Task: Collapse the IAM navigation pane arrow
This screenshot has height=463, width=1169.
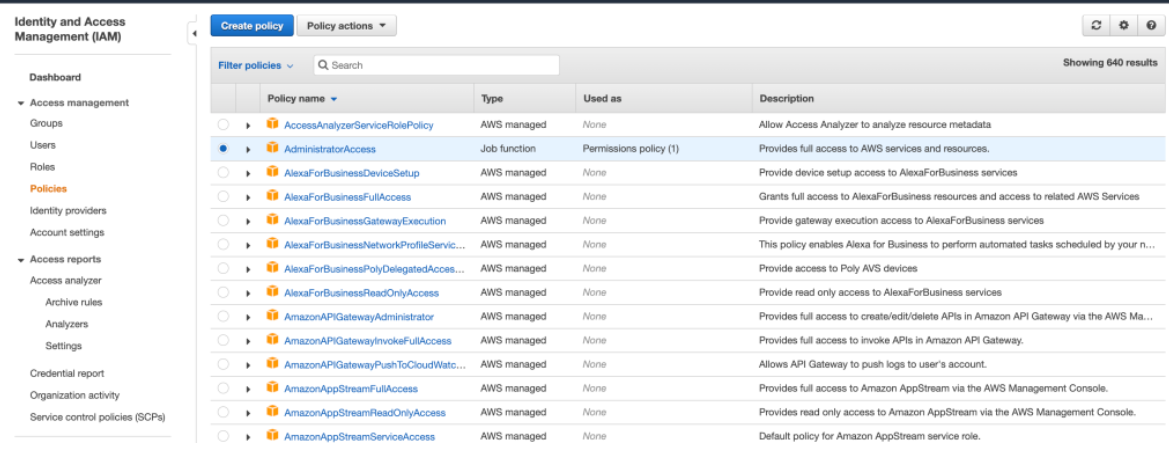Action: pos(193,34)
